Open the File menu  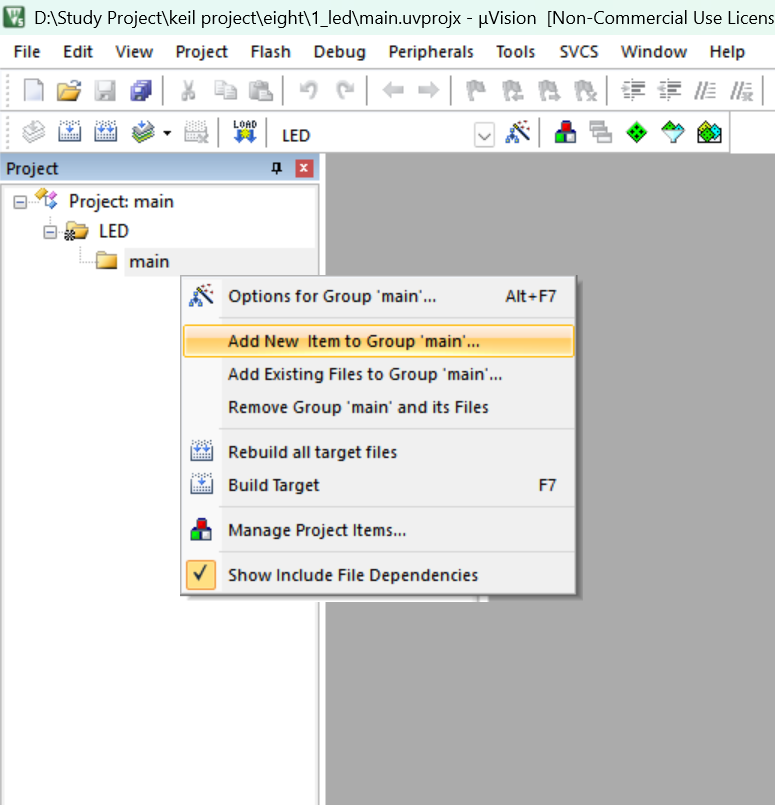point(27,52)
